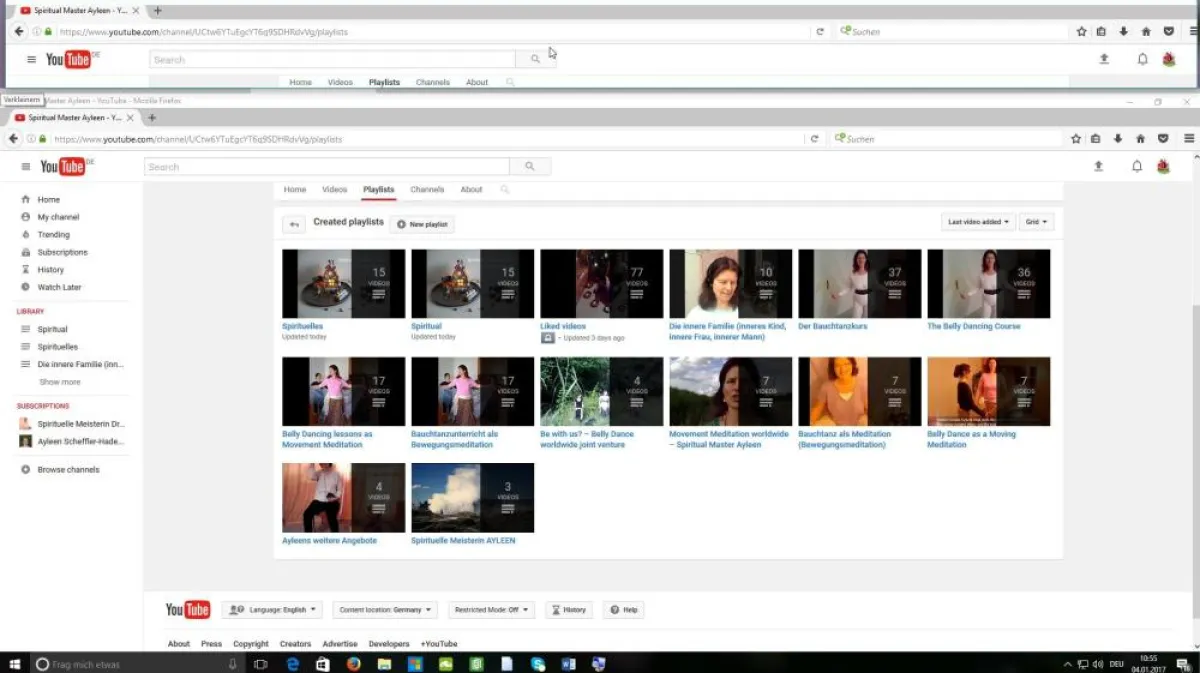Go to My channel in the sidebar
Viewport: 1200px width, 673px height.
[58, 217]
